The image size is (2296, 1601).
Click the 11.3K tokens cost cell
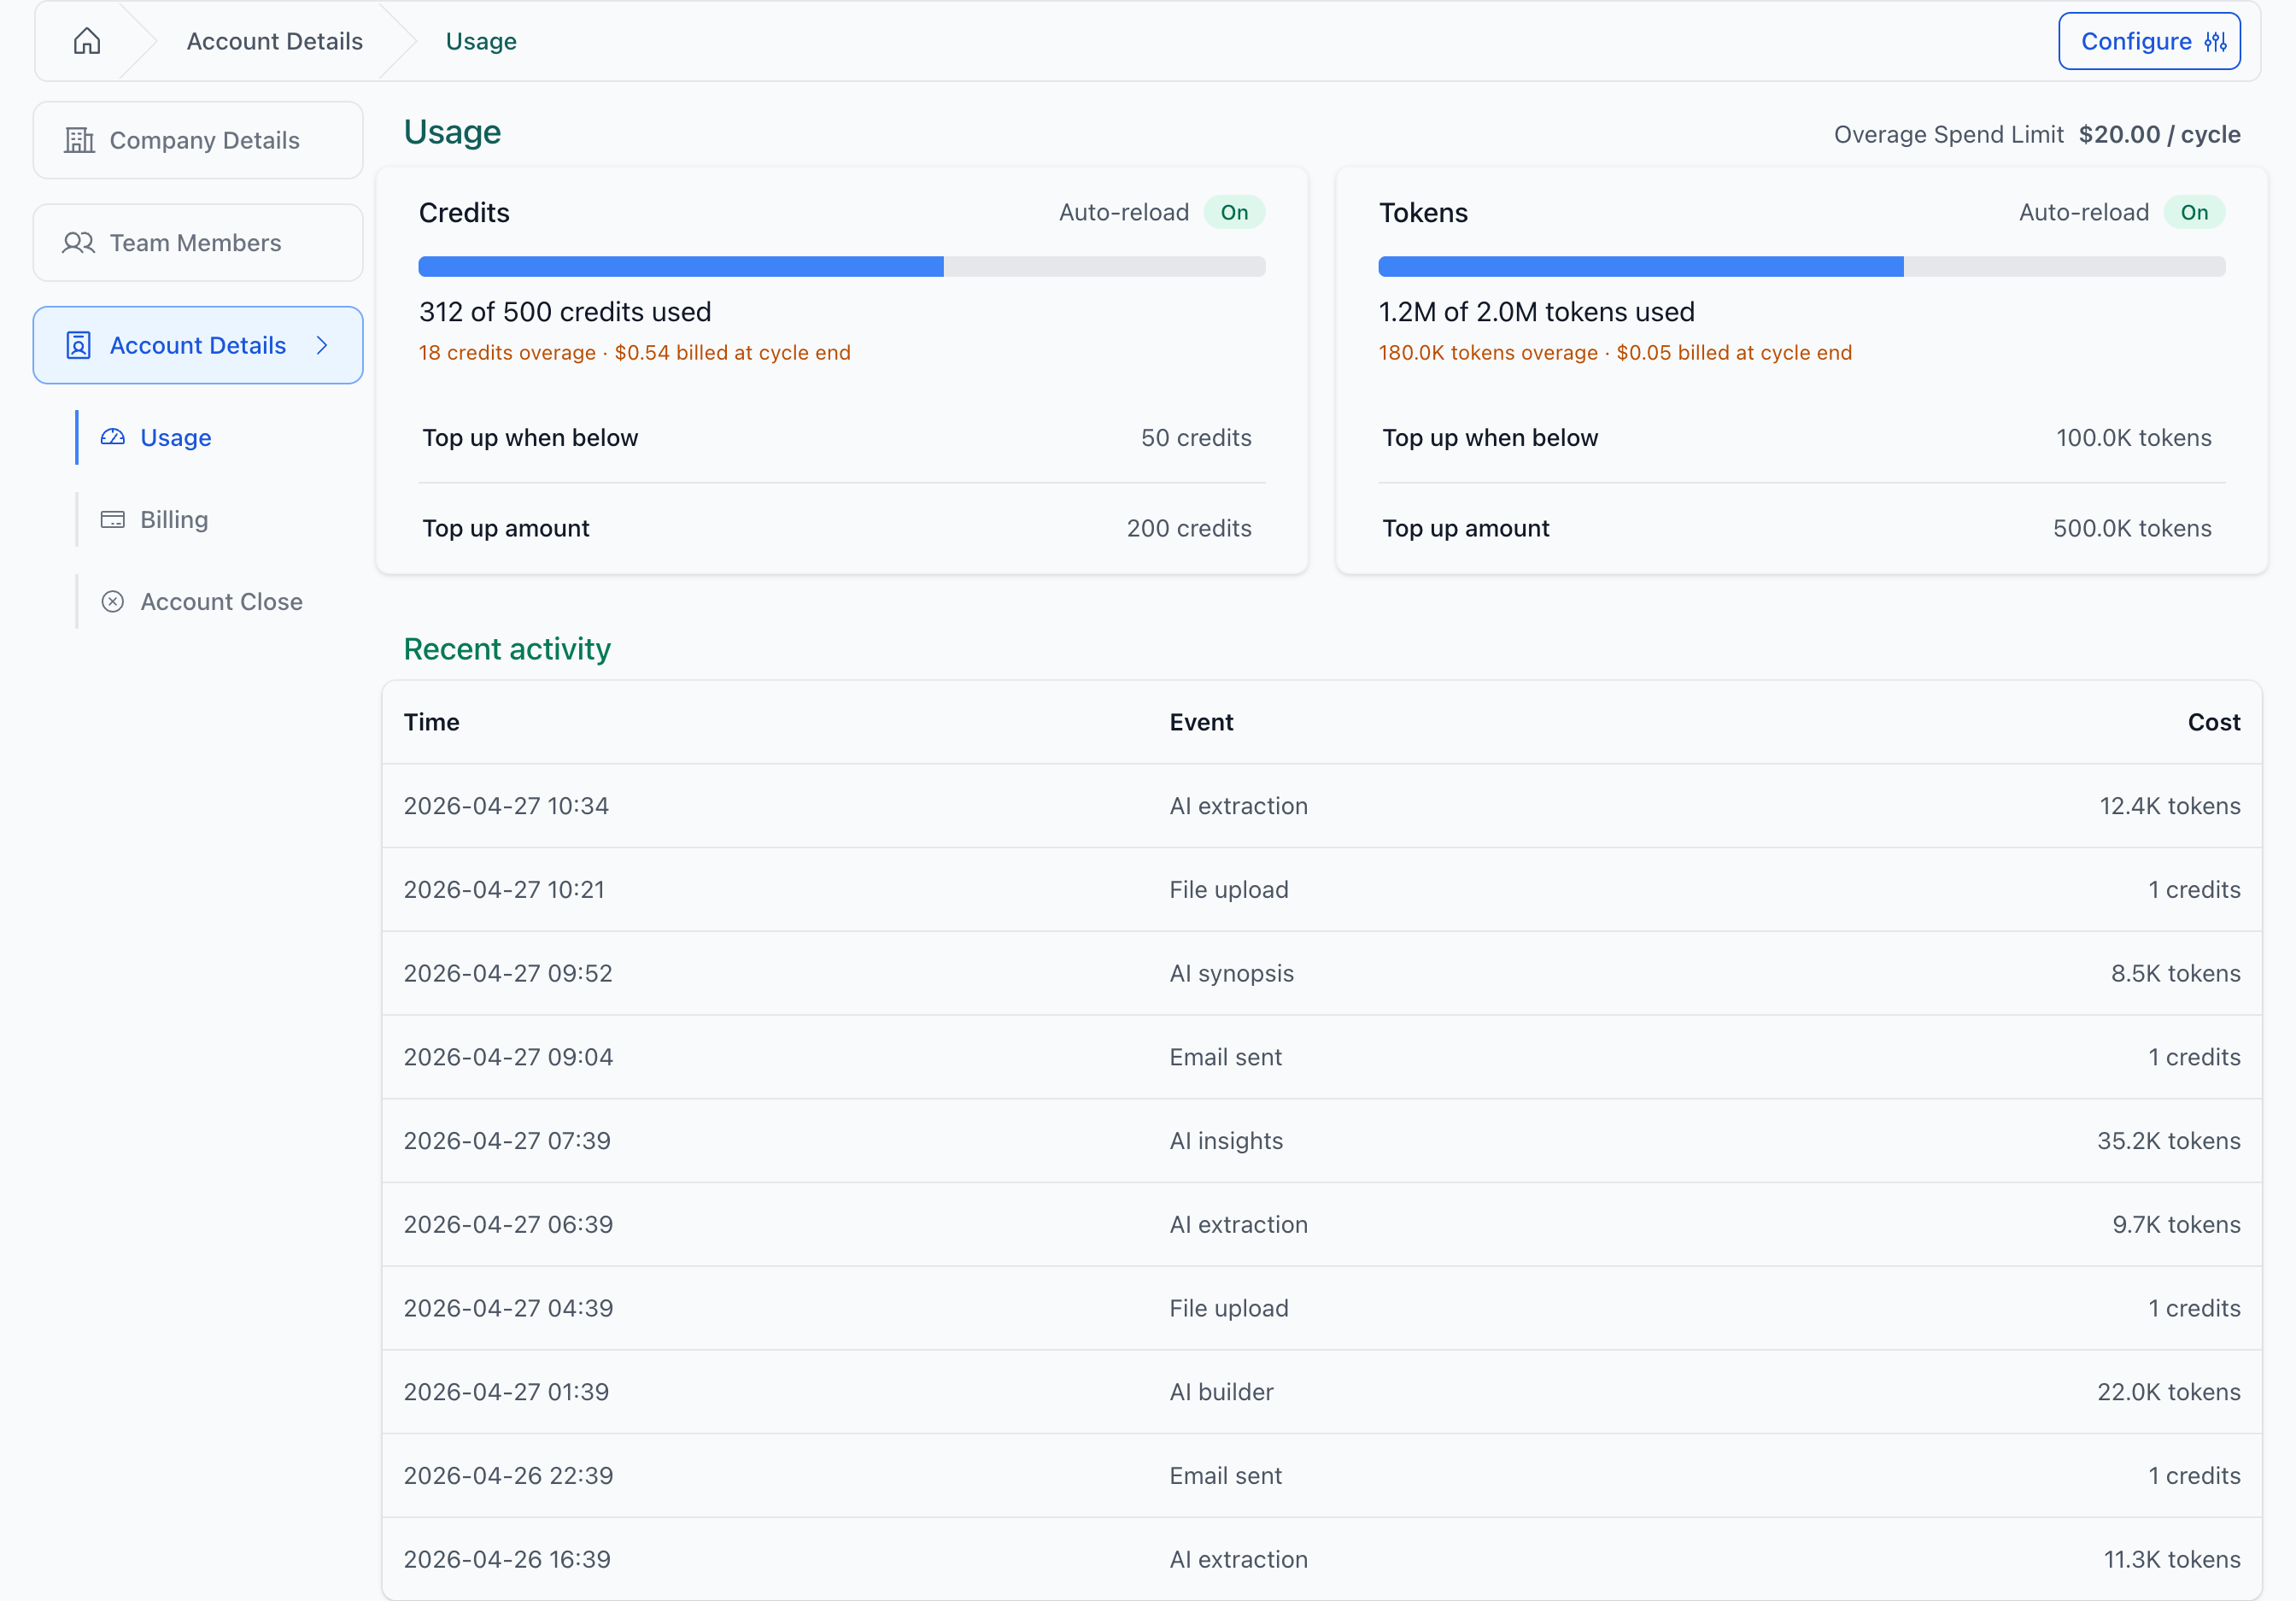pyautogui.click(x=2172, y=1559)
